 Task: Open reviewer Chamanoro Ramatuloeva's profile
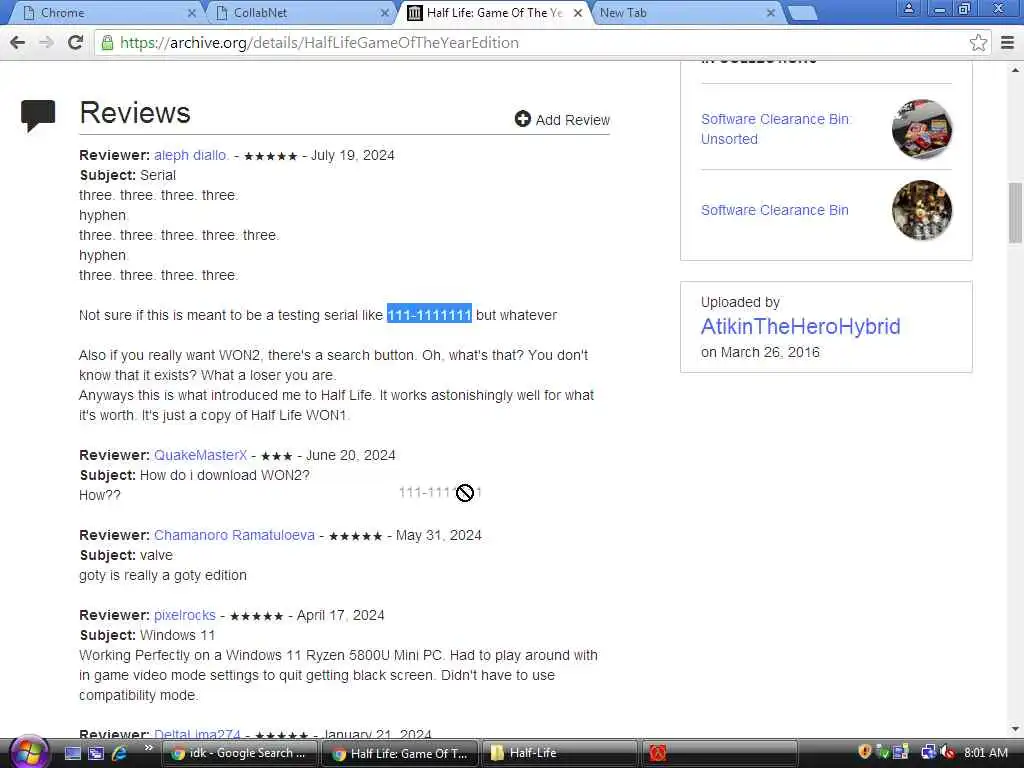234,535
